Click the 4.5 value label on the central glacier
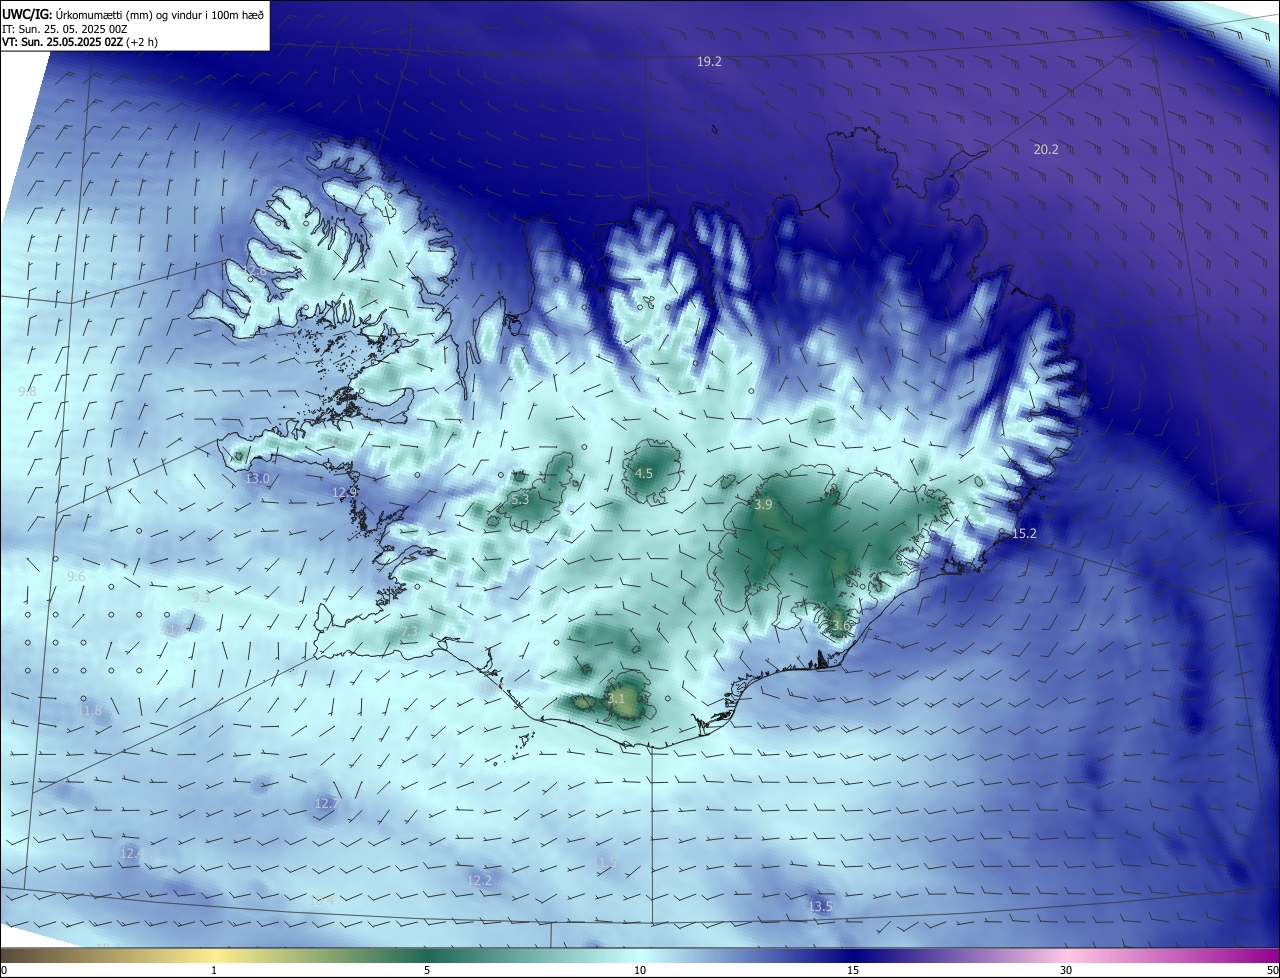Screen dimensions: 1280x978 (644, 474)
